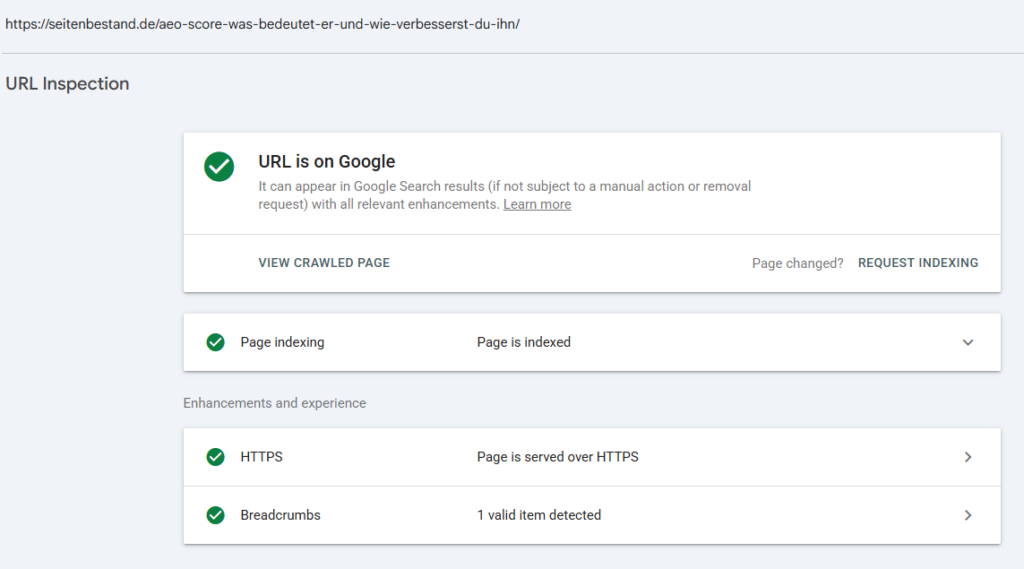Click the 'HTTPS' row label
Image resolution: width=1024 pixels, height=569 pixels.
(x=261, y=457)
